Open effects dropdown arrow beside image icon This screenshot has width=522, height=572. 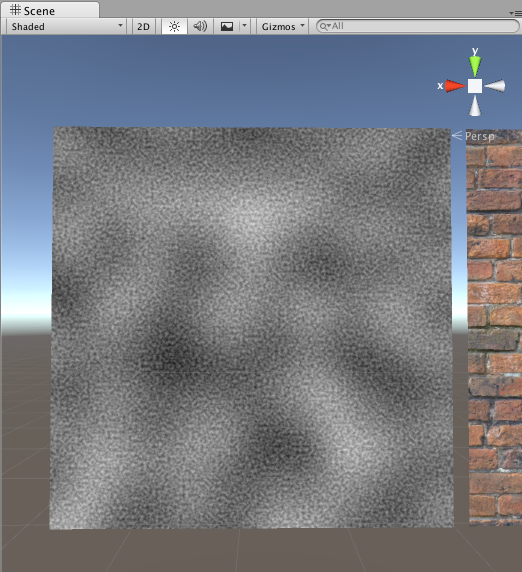245,27
